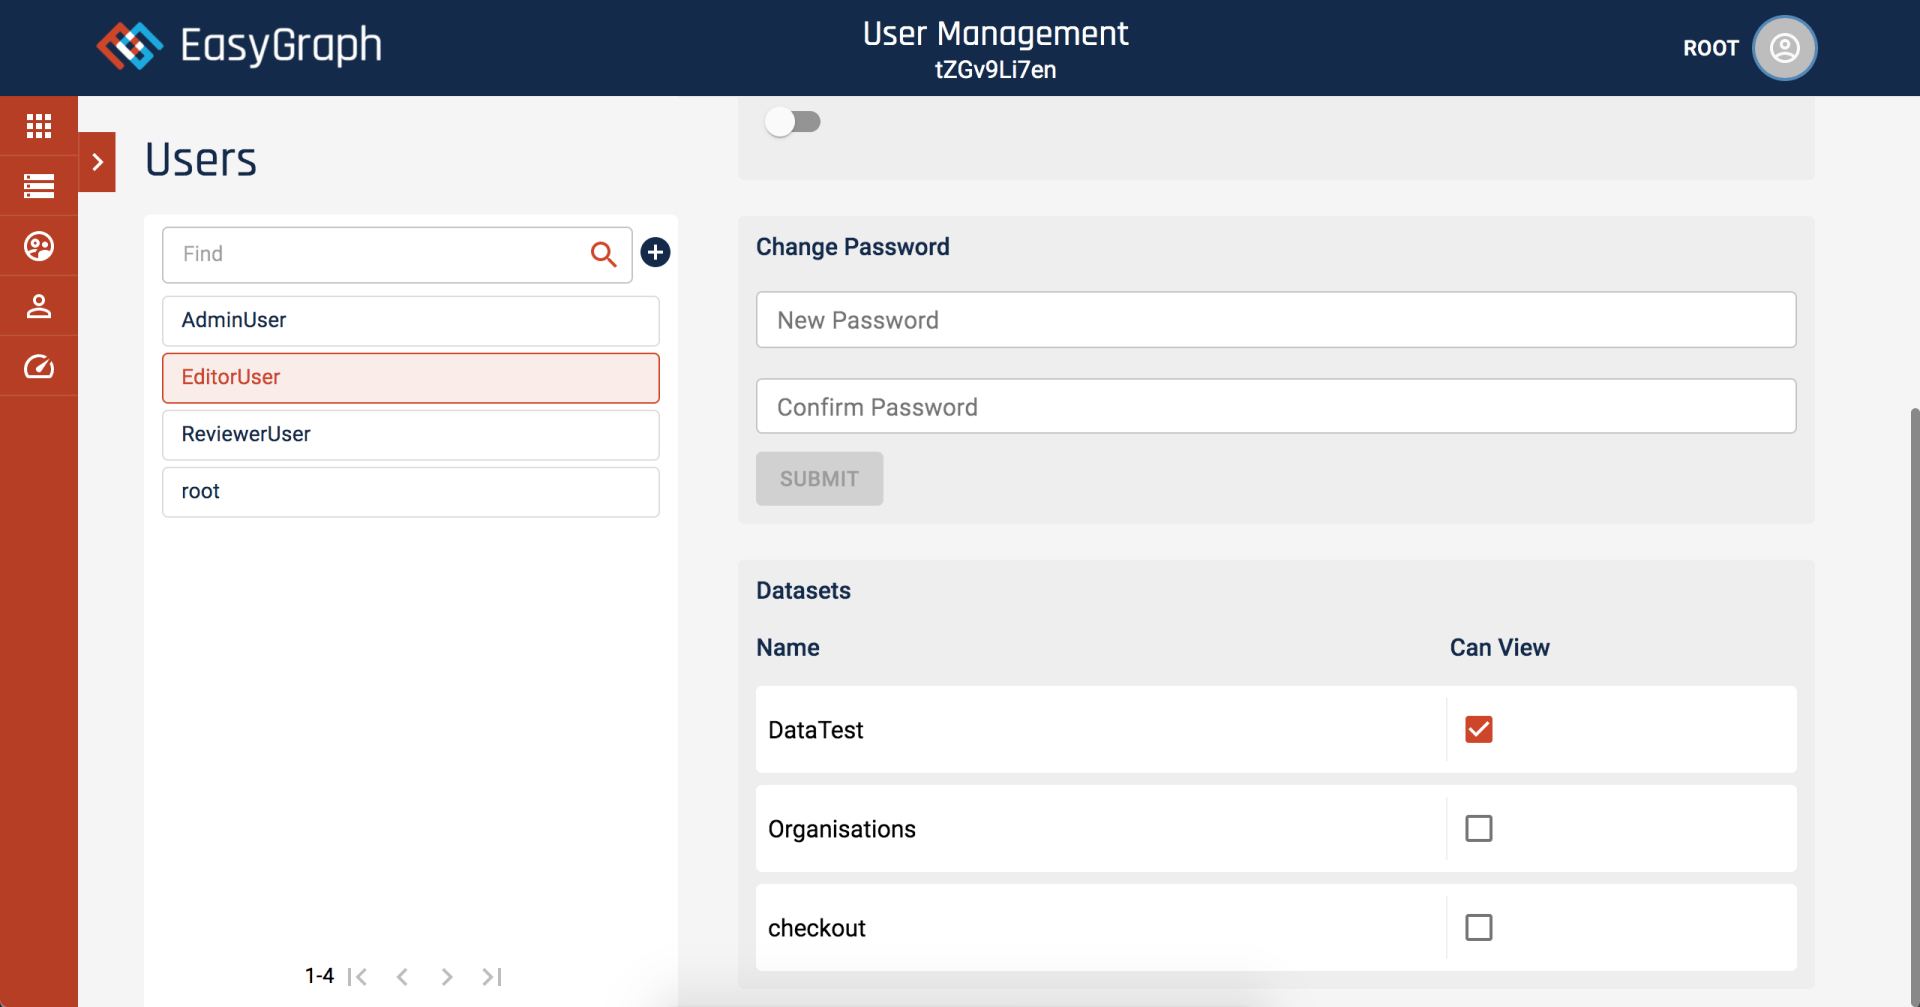Click the search magnifier icon

coord(603,254)
